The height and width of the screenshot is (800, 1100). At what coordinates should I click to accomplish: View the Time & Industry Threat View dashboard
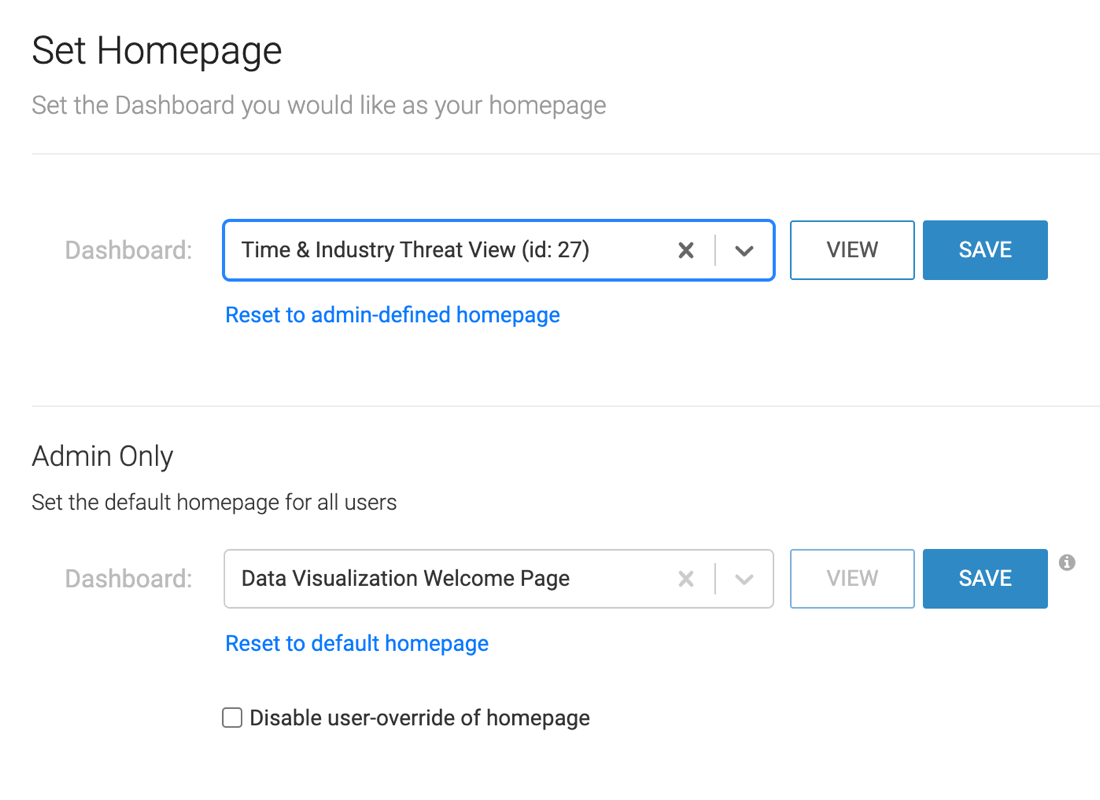pos(852,250)
